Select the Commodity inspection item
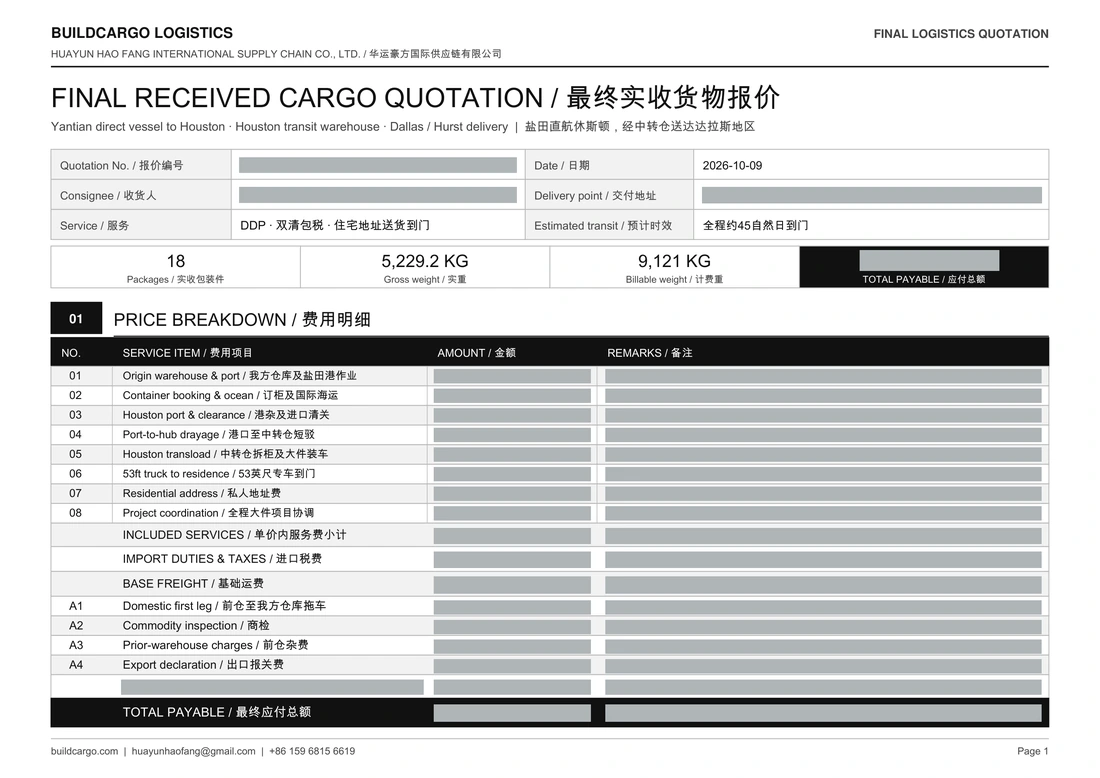Image resolution: width=1100 pixels, height=778 pixels. tap(196, 626)
